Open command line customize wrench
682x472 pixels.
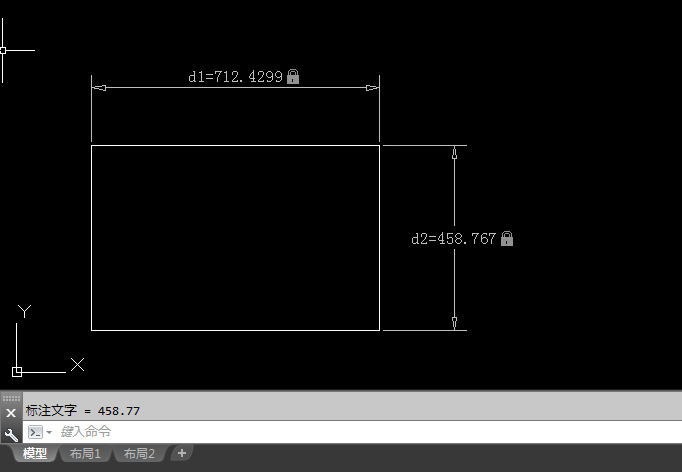pyautogui.click(x=11, y=434)
